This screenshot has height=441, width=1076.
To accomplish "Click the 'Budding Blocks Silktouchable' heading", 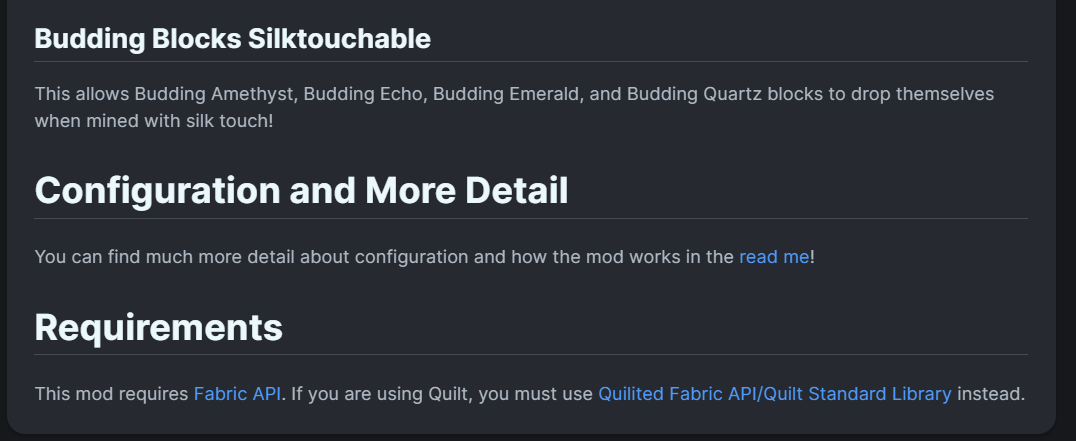I will (x=232, y=39).
